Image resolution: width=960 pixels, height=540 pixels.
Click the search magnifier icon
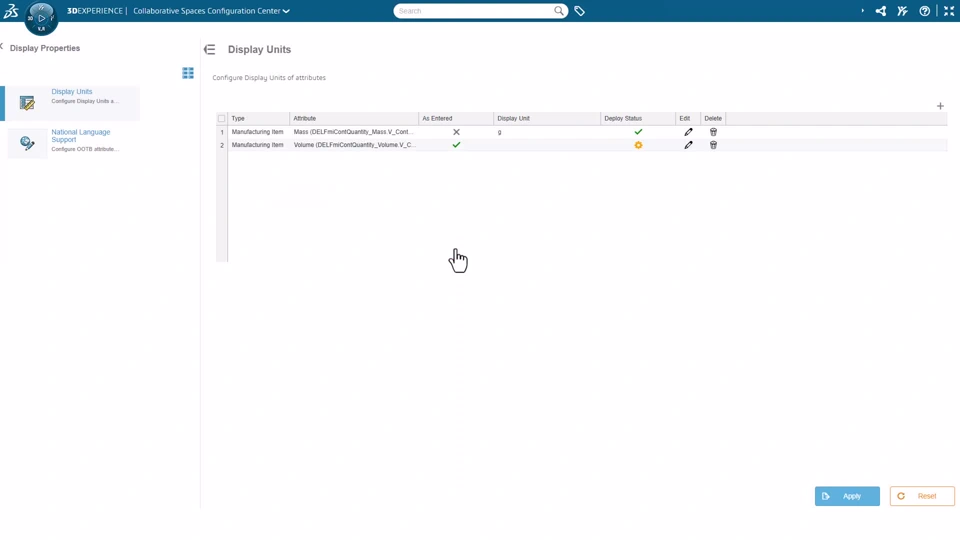[558, 10]
